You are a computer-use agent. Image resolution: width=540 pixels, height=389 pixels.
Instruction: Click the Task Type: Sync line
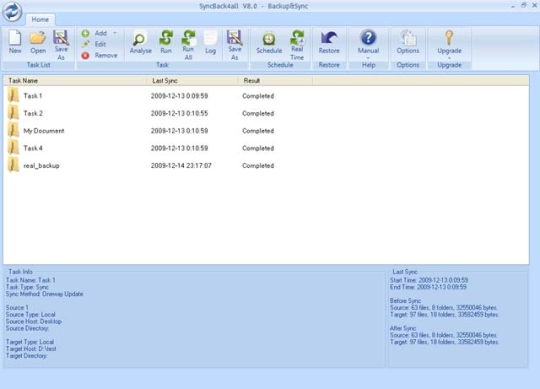tap(27, 287)
